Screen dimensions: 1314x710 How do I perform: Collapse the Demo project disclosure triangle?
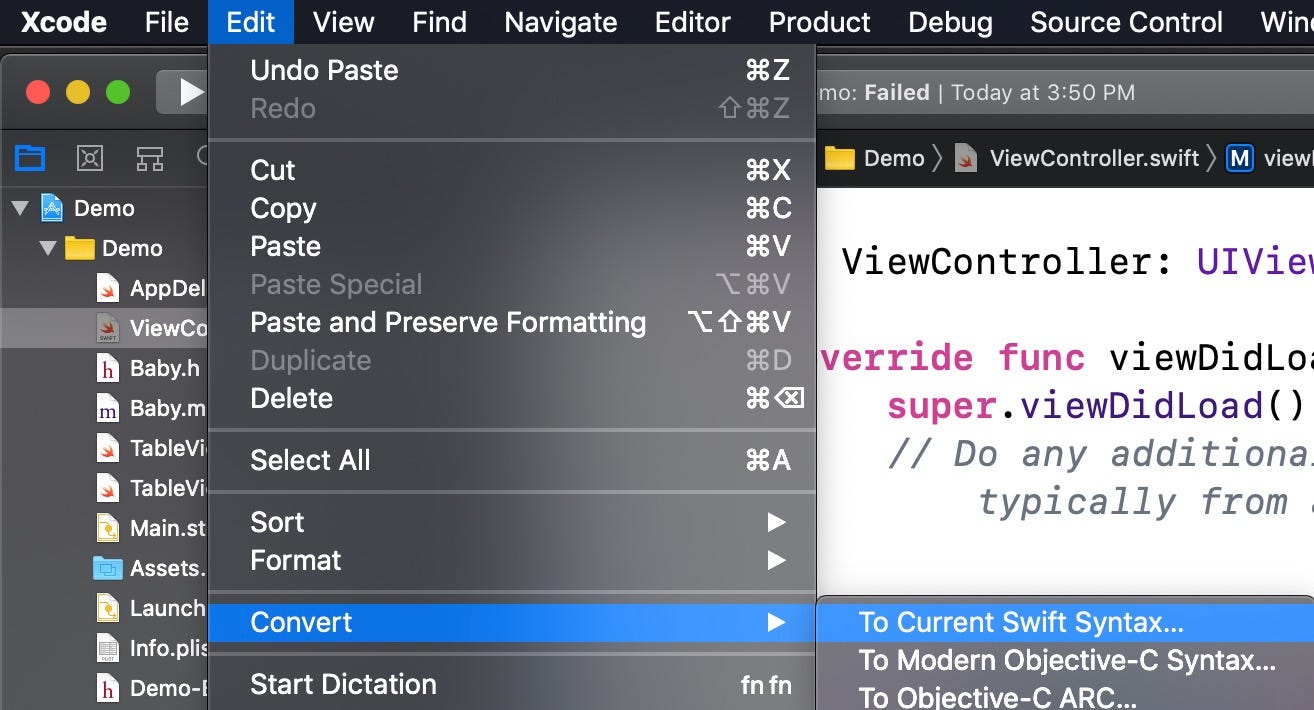pos(19,208)
